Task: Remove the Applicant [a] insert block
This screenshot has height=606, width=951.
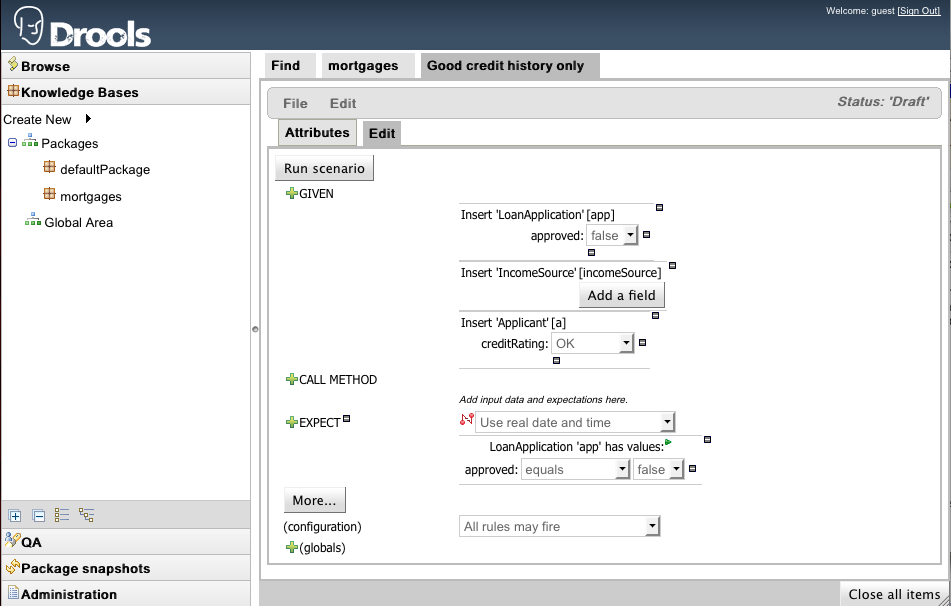Action: 655,315
